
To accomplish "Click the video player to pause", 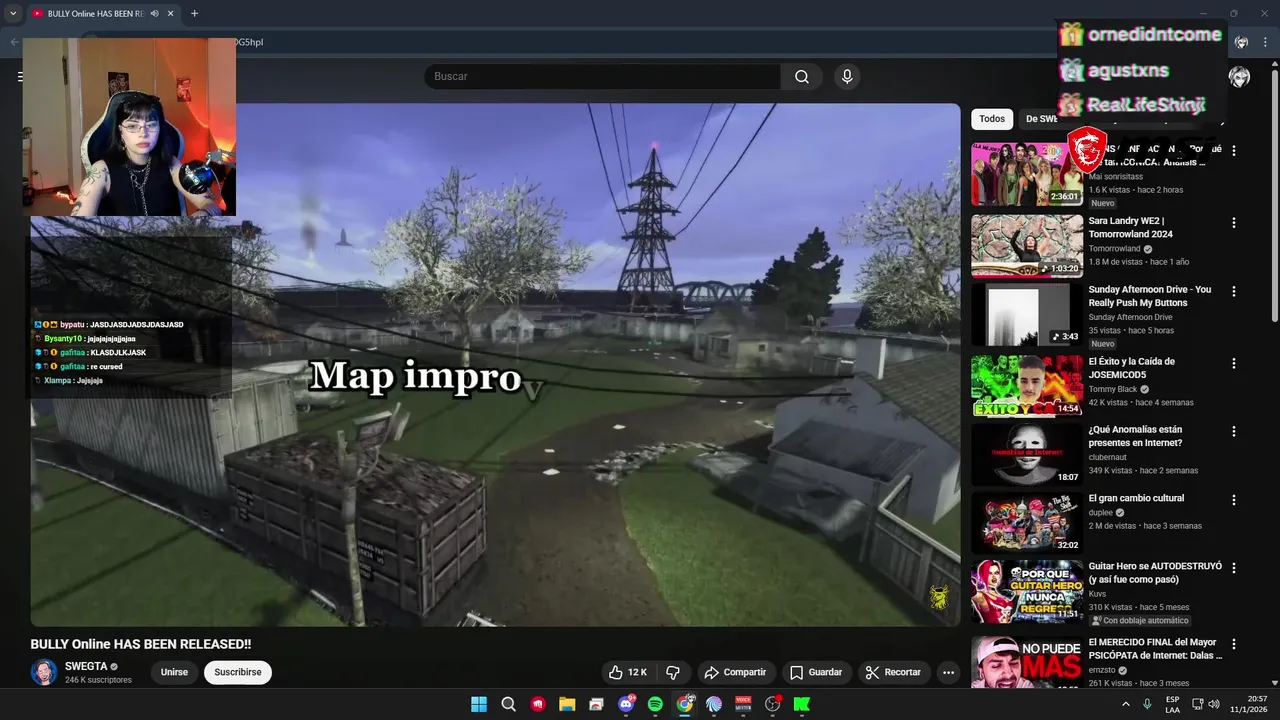I will [x=495, y=365].
